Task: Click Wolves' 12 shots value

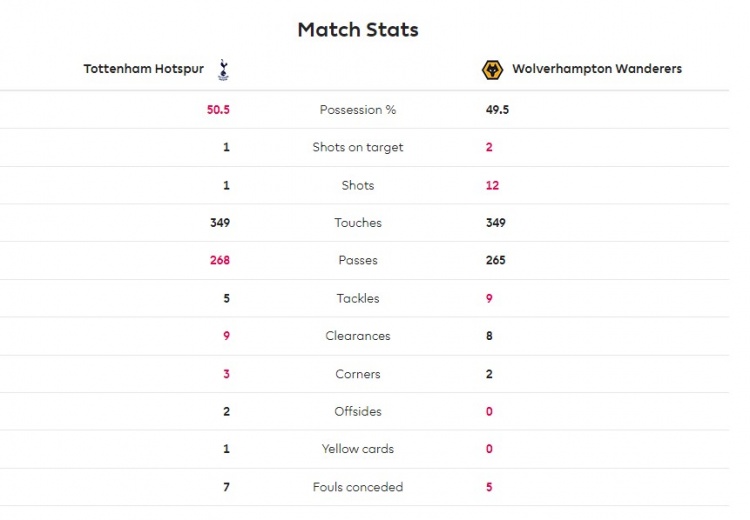Action: coord(492,186)
